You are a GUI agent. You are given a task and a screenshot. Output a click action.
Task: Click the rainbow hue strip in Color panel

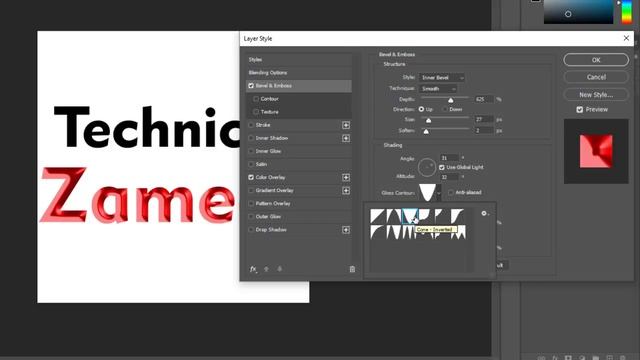pos(626,11)
